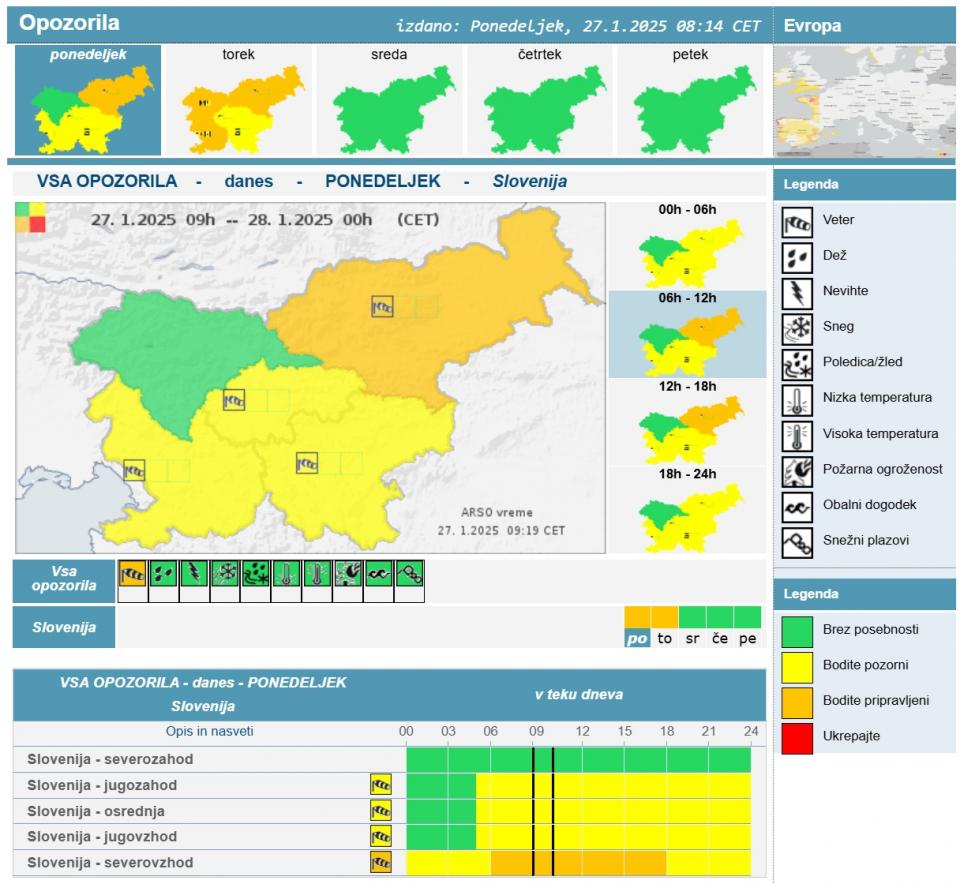Switch to the petek forecast map
Screen dimensions: 960x884
691,100
